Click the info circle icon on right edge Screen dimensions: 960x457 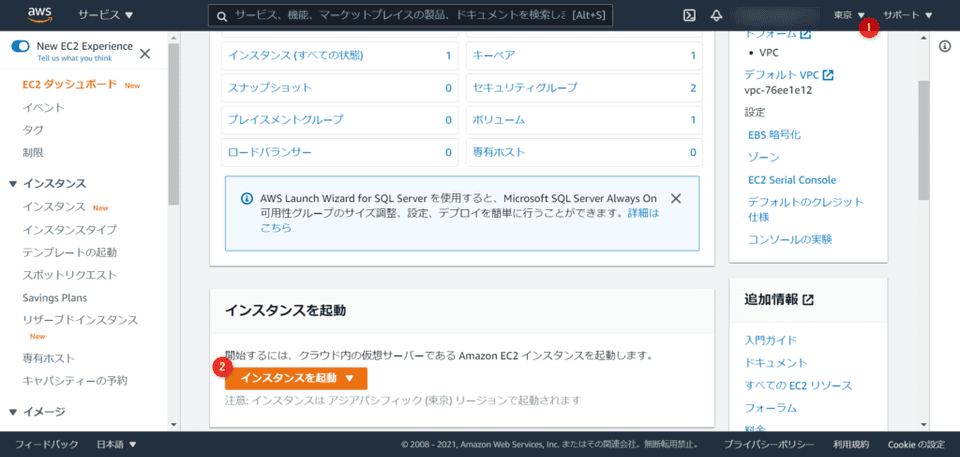coord(945,47)
